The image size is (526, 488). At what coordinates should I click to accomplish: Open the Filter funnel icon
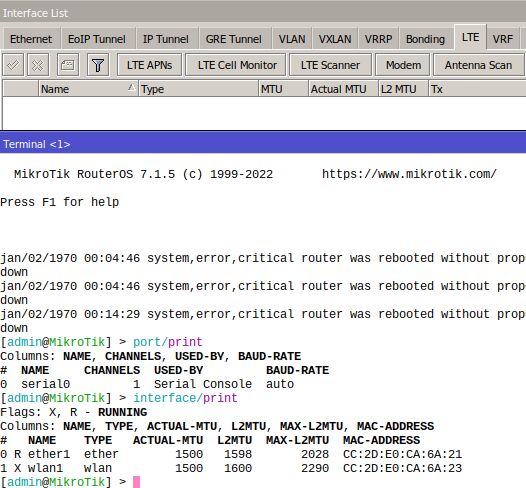[x=98, y=65]
